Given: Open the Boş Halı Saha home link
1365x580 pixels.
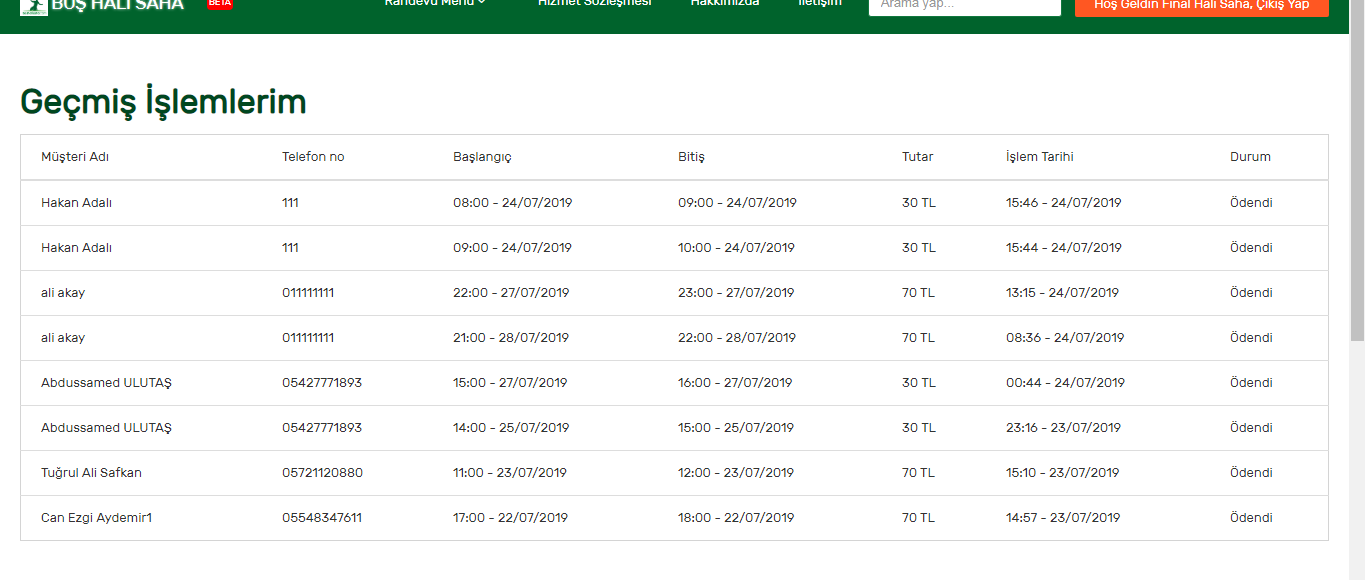Looking at the screenshot, I should point(117,5).
